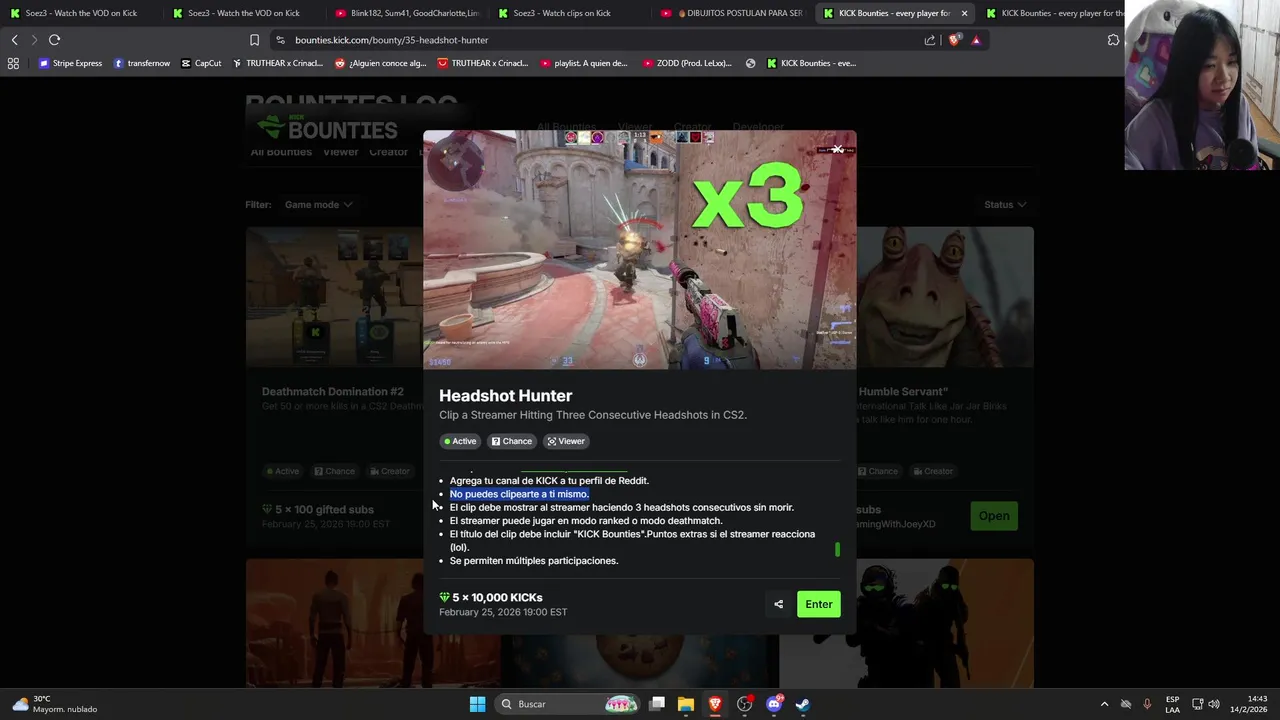This screenshot has width=1280, height=720.
Task: Close the Headshot Hunter popup
Action: (838, 149)
